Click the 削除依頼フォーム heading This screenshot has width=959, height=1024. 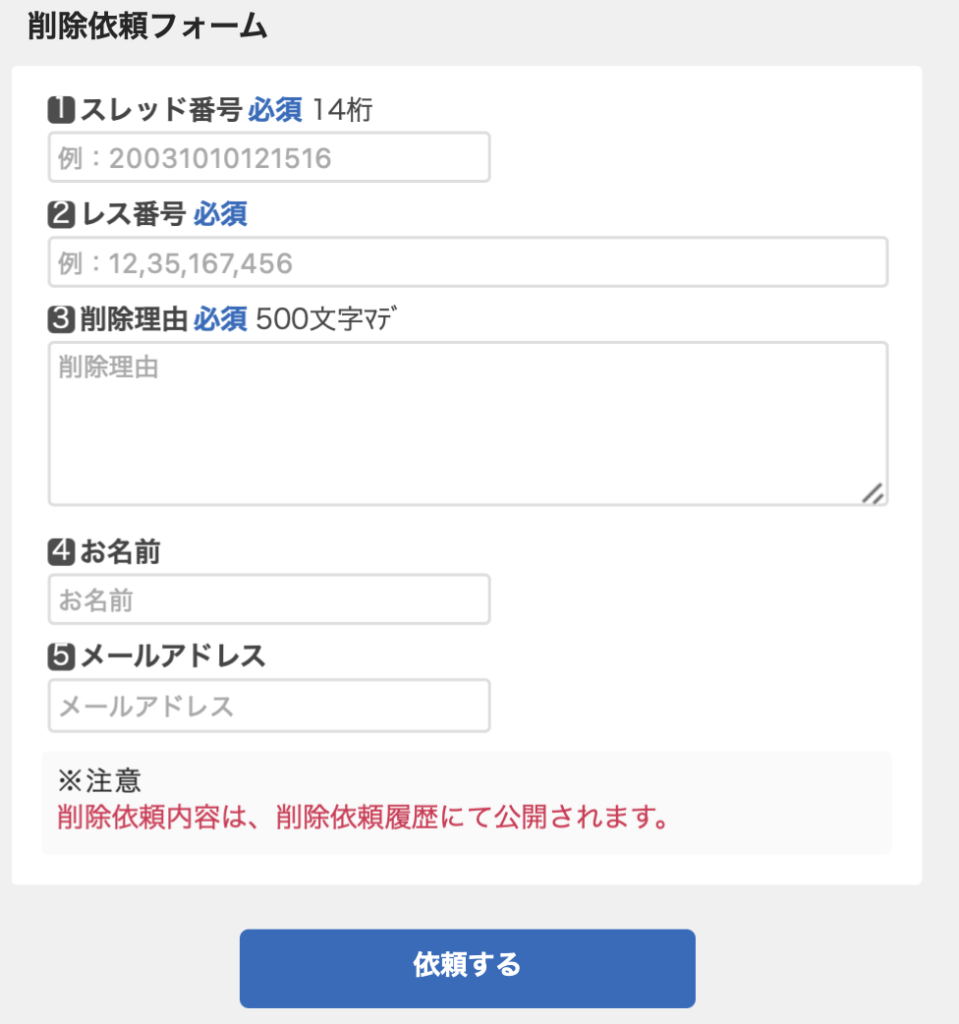tap(148, 26)
